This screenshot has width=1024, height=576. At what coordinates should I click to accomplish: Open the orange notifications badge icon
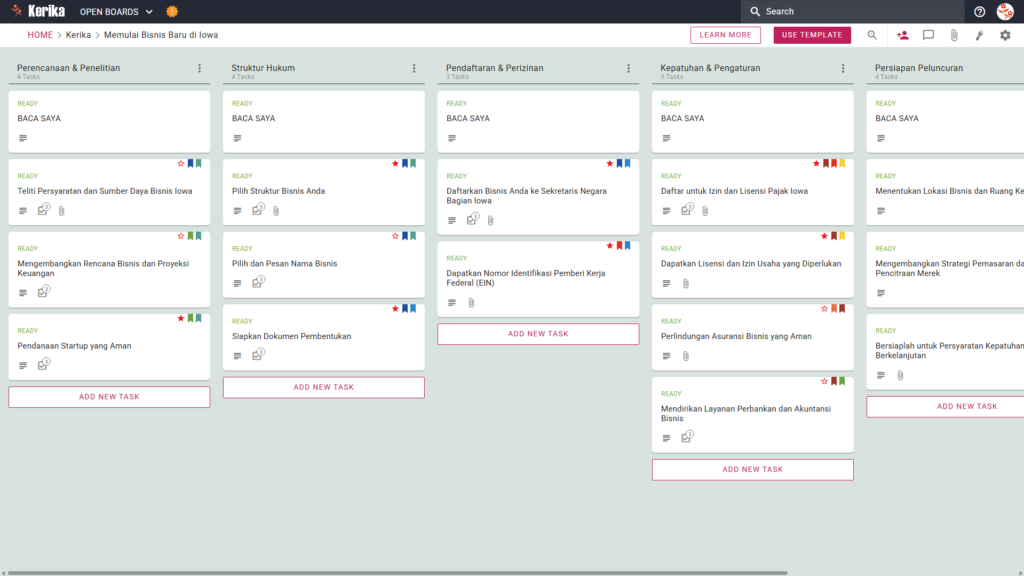(172, 11)
